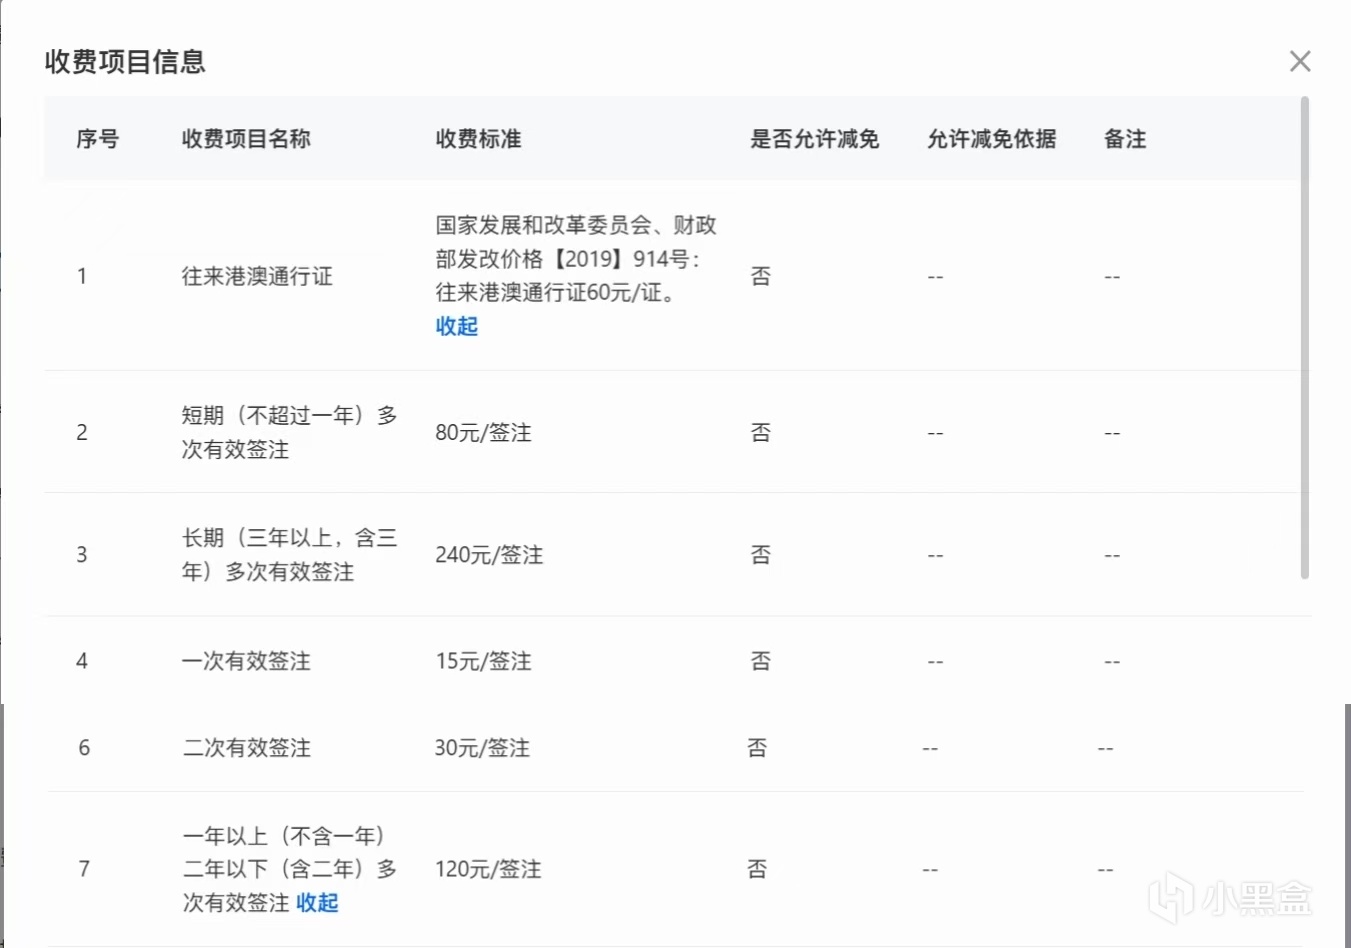This screenshot has height=948, width=1351.
Task: Click the vertical scrollbar of the fee table
Action: coord(1304,338)
